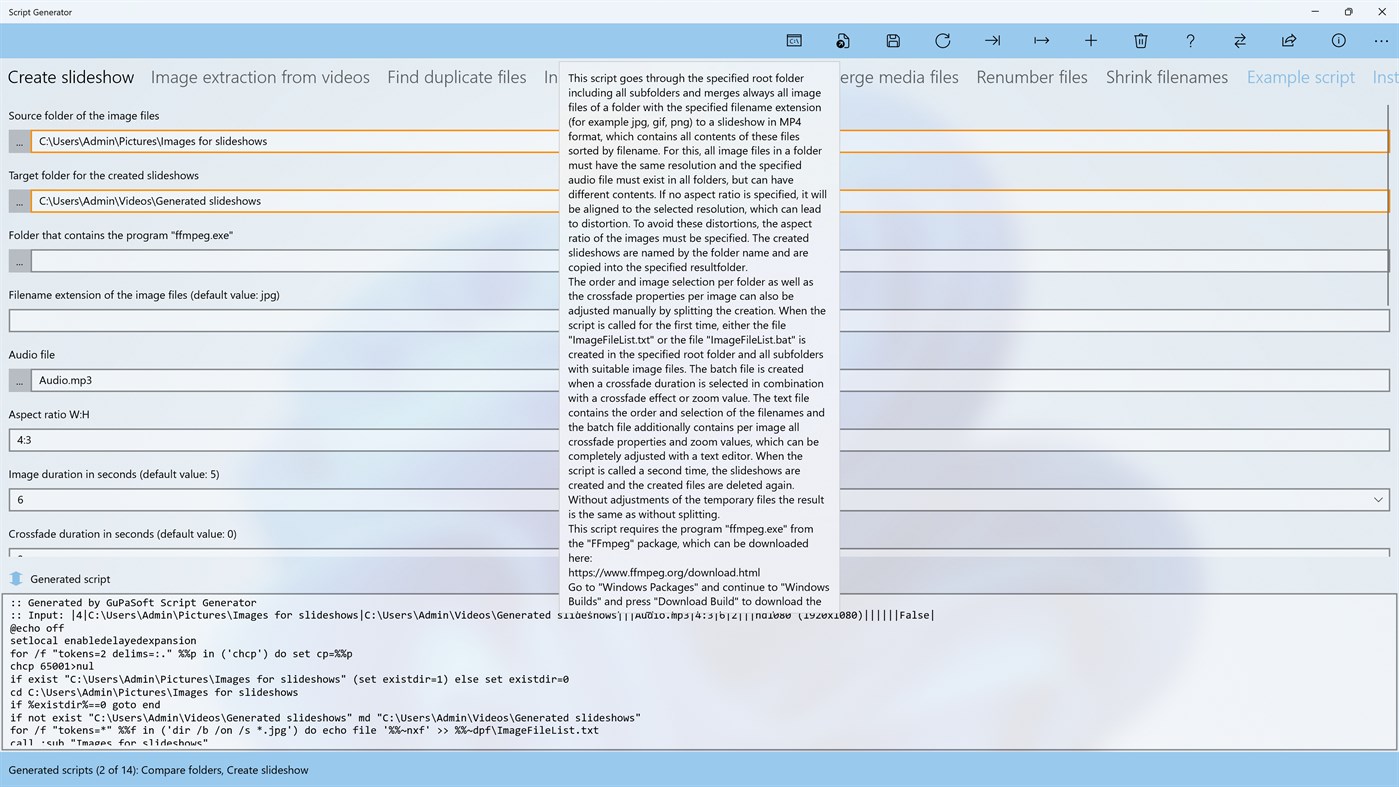Viewport: 1399px width, 787px height.
Task: Open info with the circled i icon
Action: click(x=1338, y=41)
